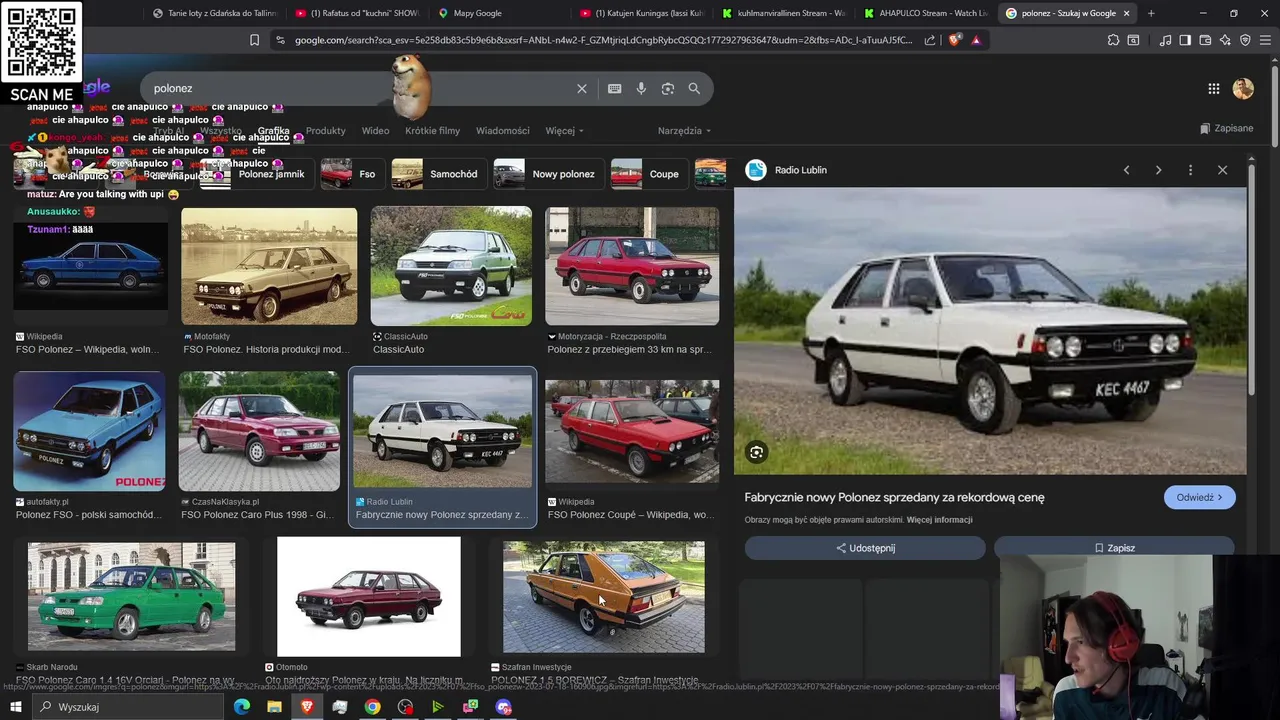Open the Google apps grid
The image size is (1280, 720).
(x=1213, y=89)
